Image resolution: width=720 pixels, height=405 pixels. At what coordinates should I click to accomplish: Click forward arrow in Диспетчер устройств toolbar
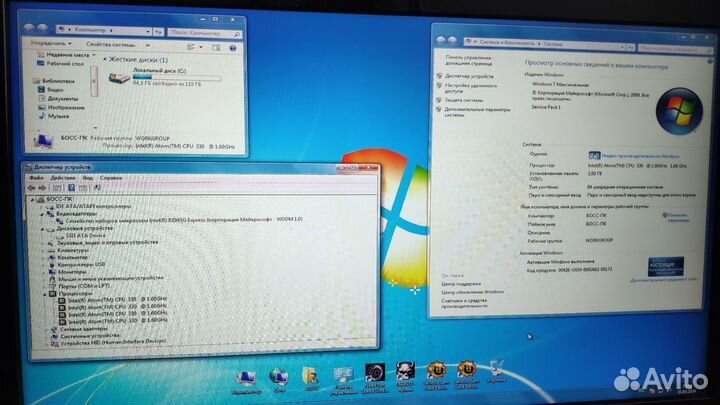tap(42, 188)
